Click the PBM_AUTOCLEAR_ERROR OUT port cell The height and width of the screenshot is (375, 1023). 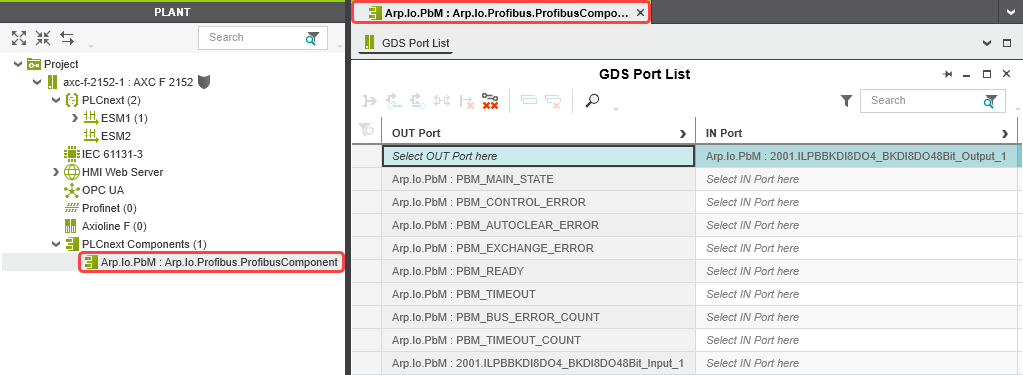click(538, 225)
